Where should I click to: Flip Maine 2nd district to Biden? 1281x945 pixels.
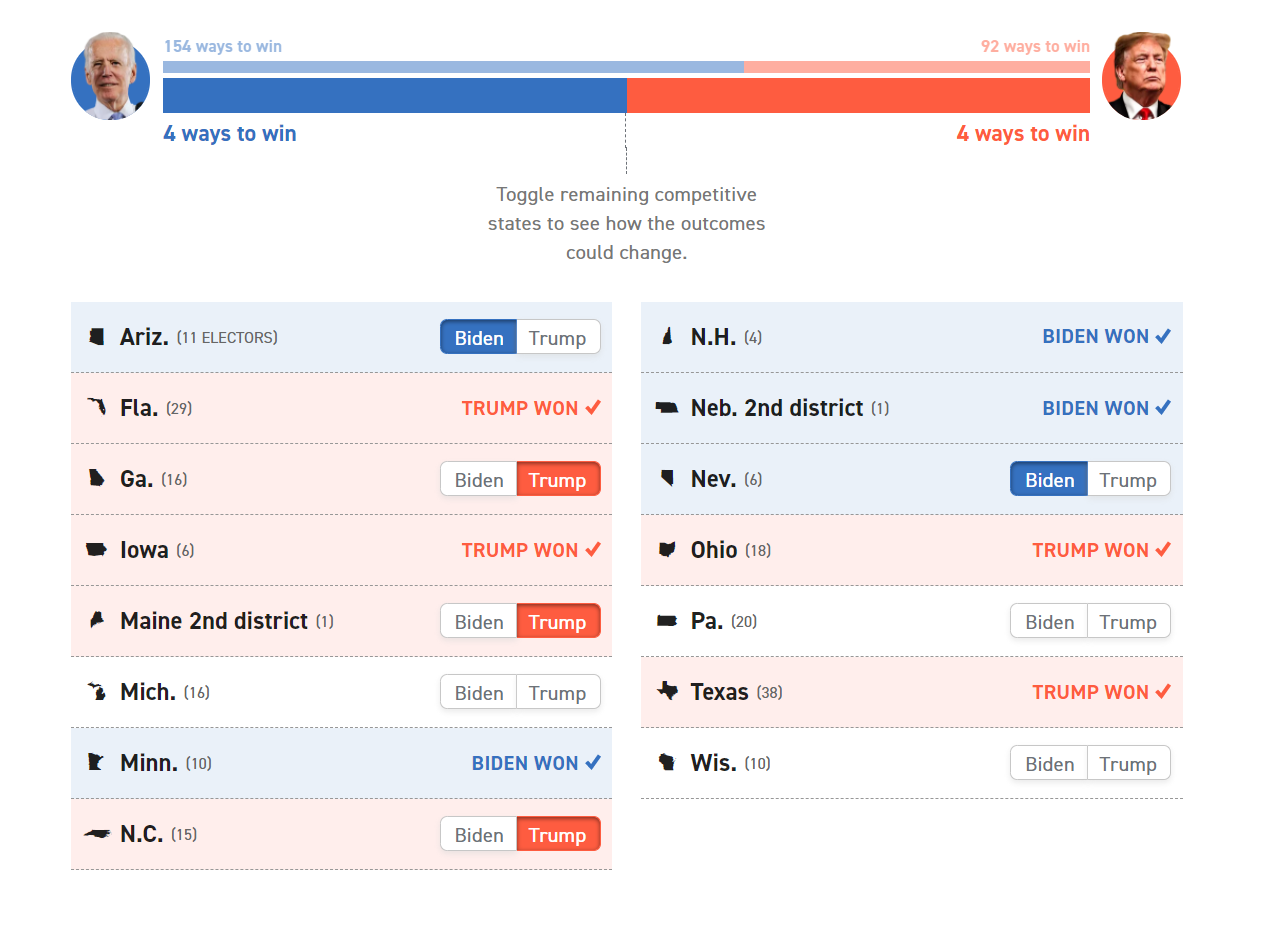[x=479, y=622]
